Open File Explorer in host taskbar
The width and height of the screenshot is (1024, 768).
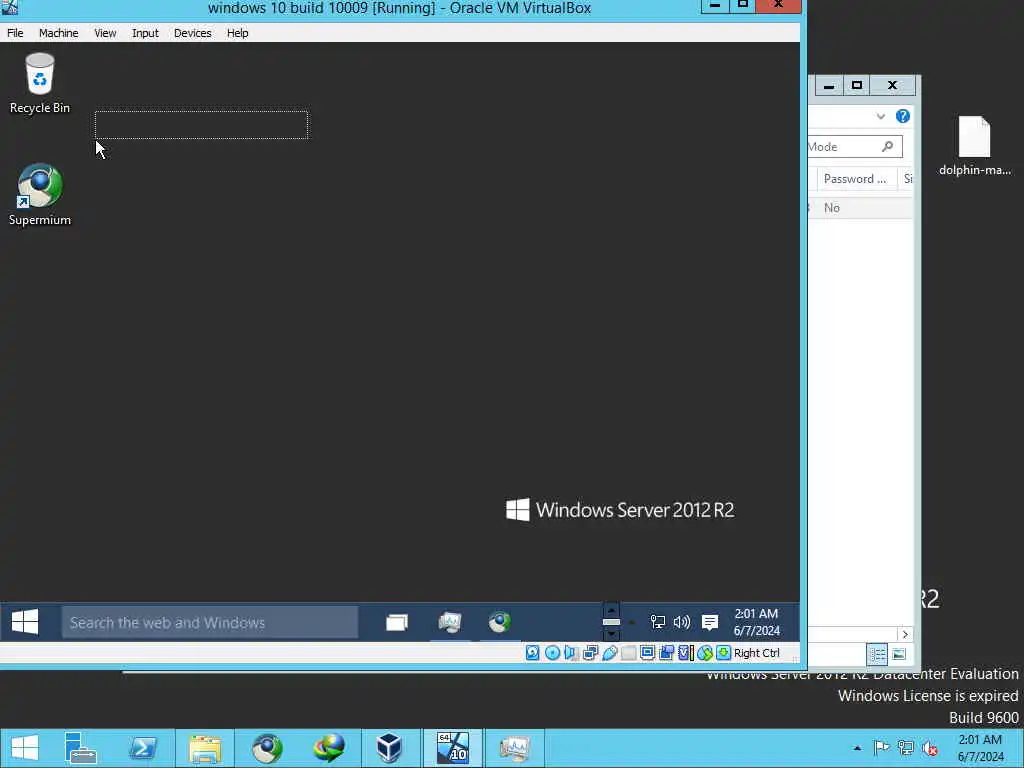click(205, 748)
